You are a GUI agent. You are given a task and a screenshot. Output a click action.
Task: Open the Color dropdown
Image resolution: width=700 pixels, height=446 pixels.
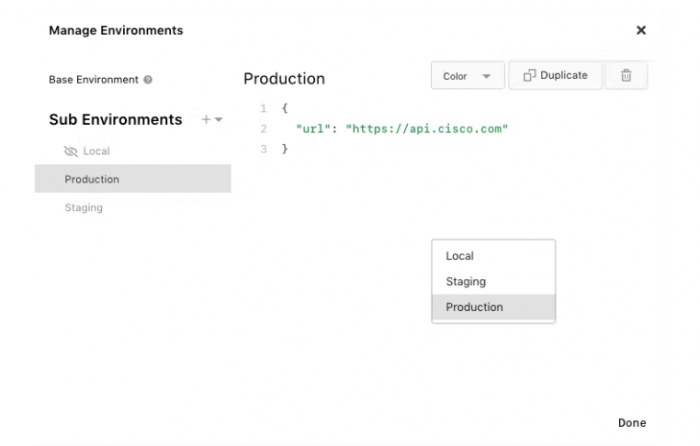467,76
